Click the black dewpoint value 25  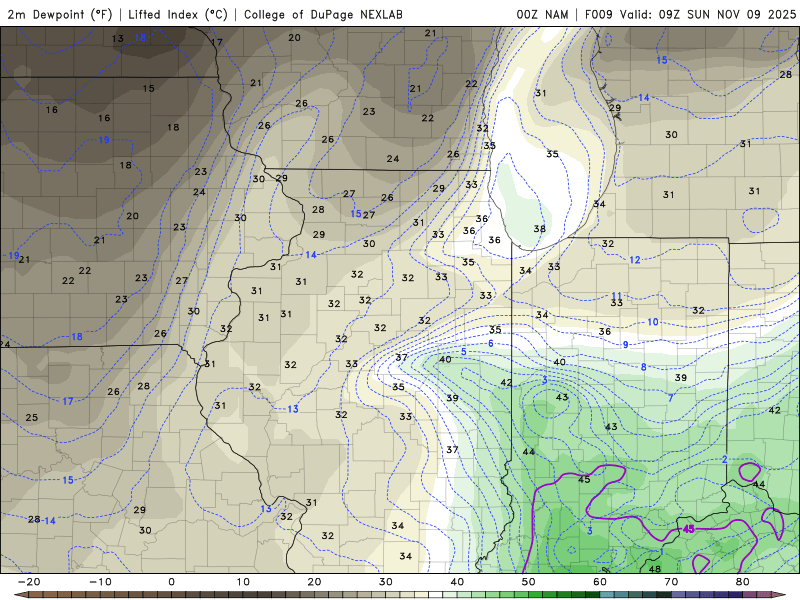32,417
